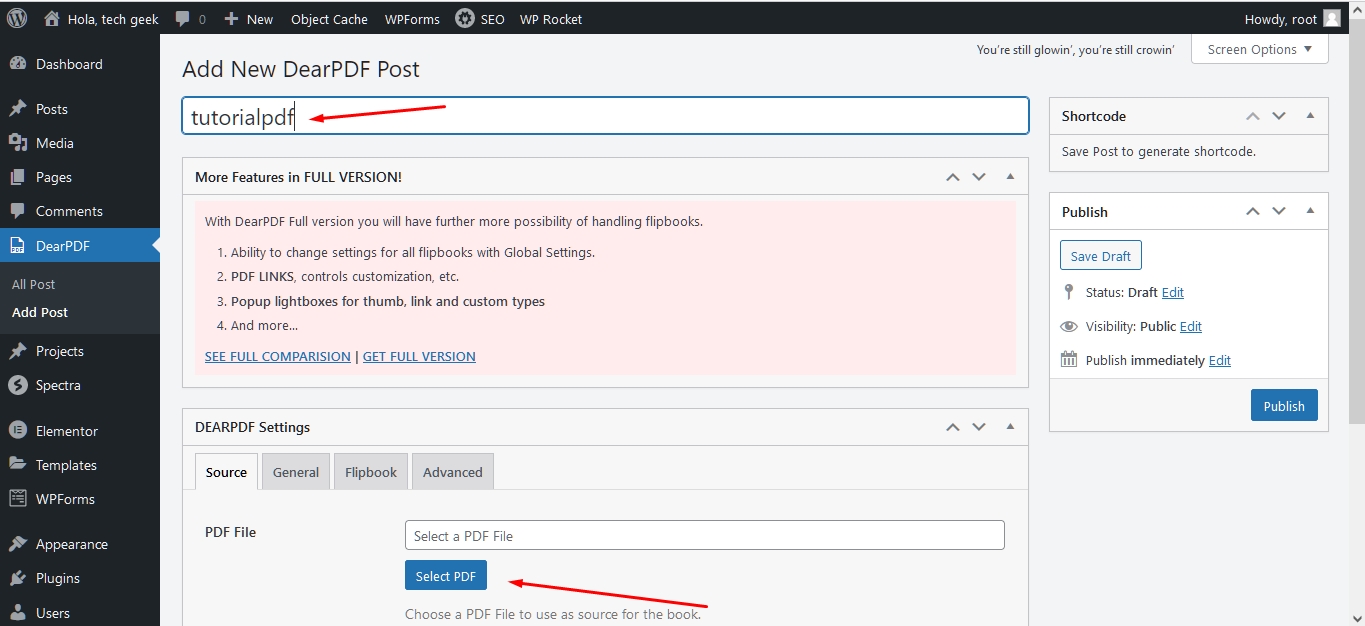Click the plus icon next to New

point(231,19)
